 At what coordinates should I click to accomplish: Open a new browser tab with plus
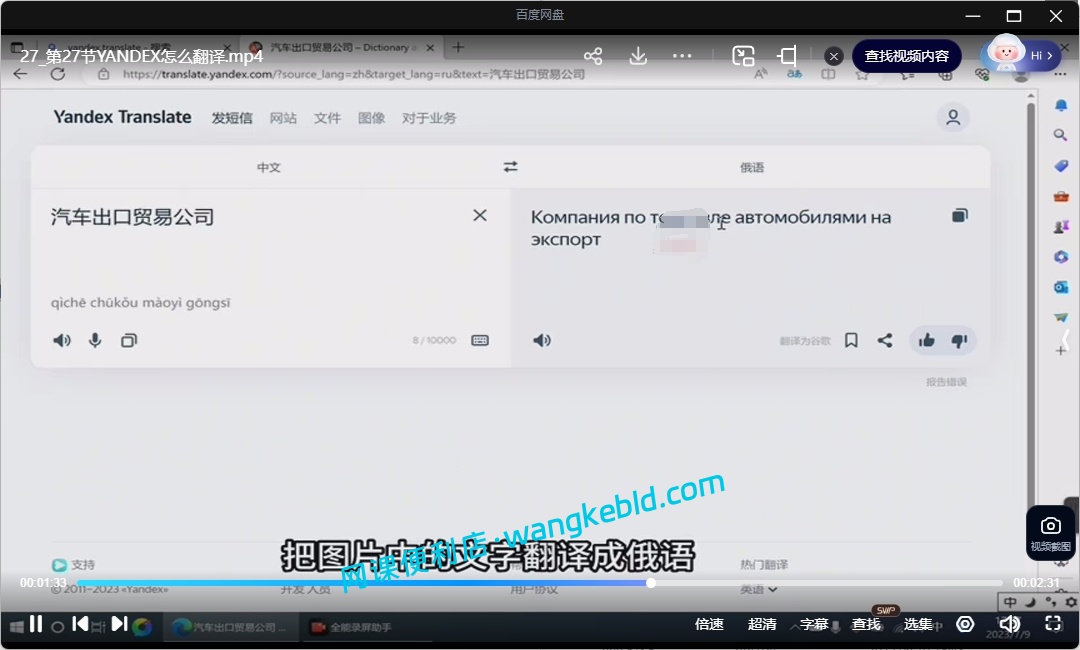point(458,47)
